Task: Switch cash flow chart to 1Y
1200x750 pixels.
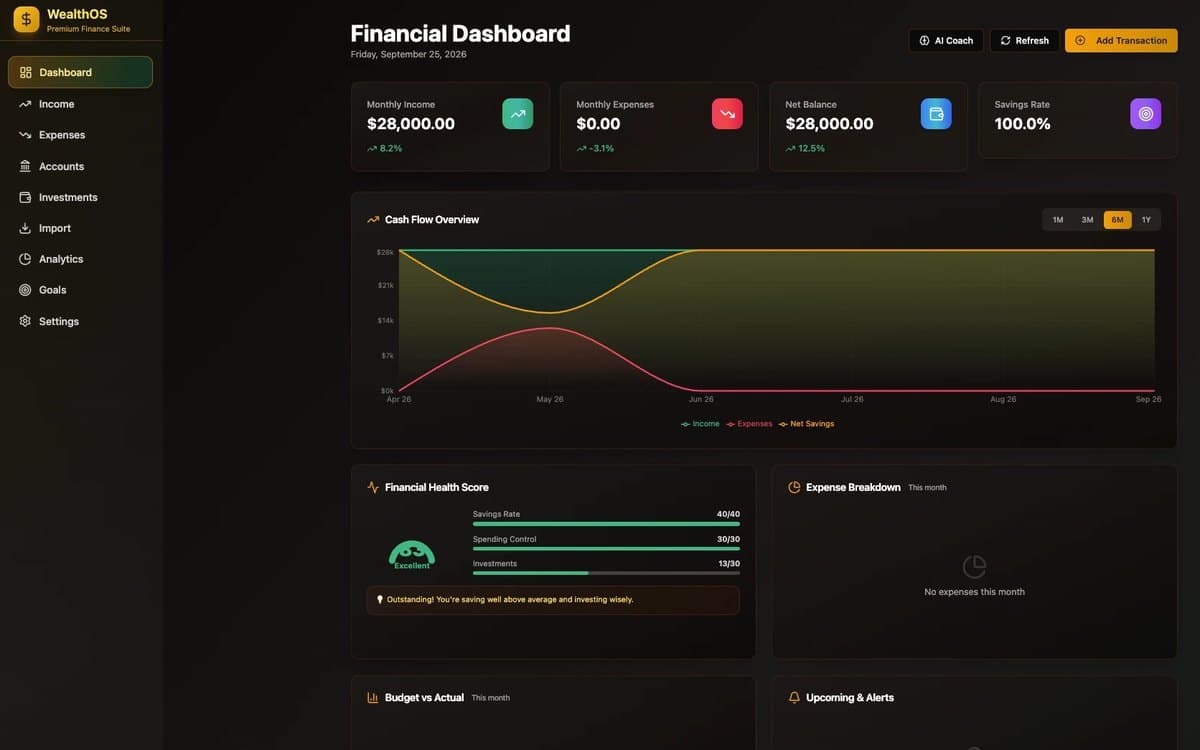Action: tap(1146, 220)
